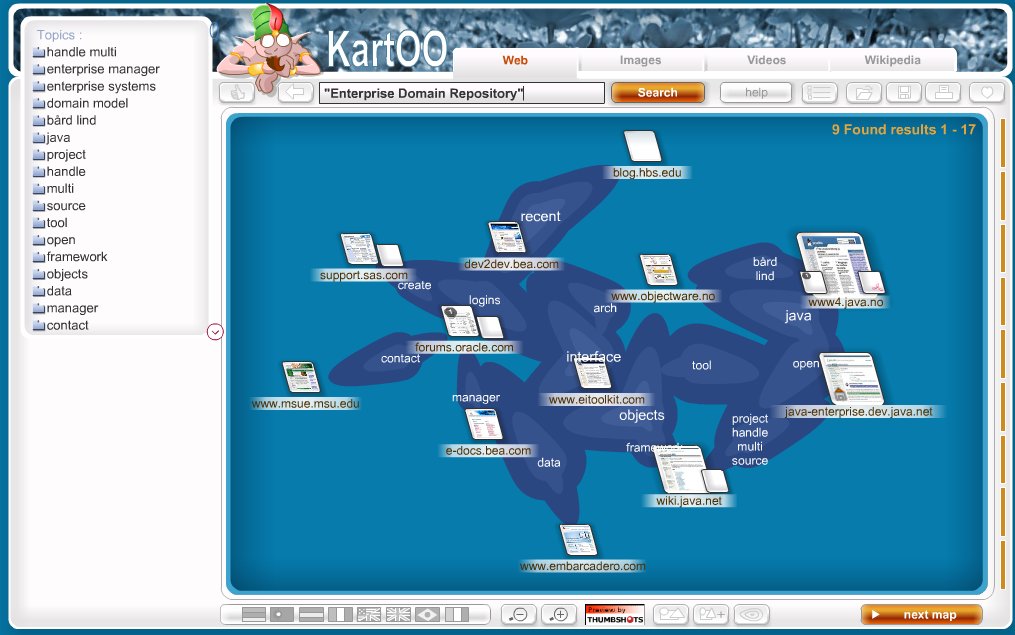Open the 'framework' topic folder

pyautogui.click(x=76, y=257)
